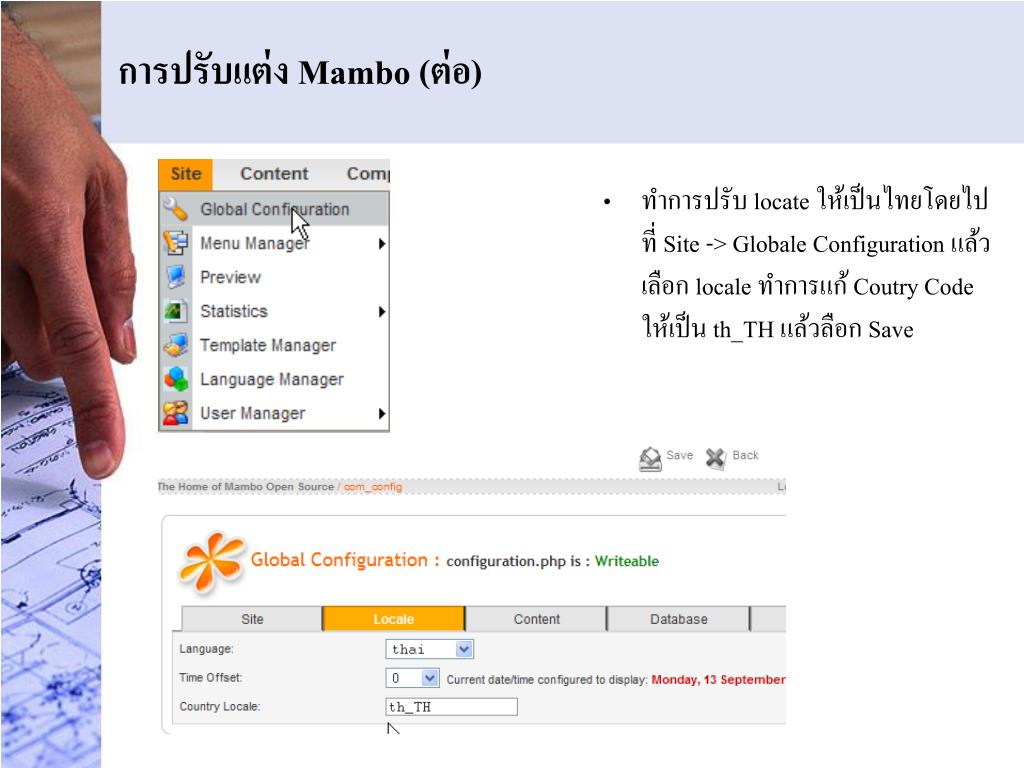Select Menu Manager entry
This screenshot has height=768, width=1024.
tap(274, 243)
